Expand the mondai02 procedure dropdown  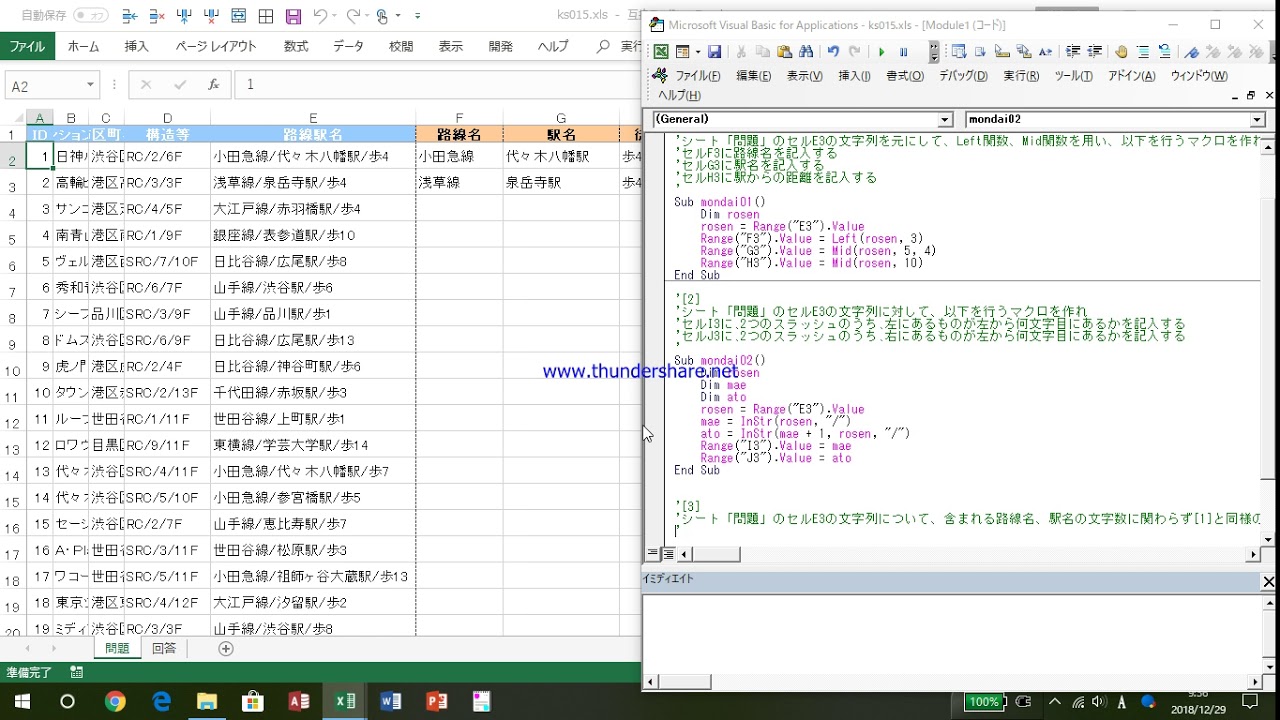(1257, 119)
